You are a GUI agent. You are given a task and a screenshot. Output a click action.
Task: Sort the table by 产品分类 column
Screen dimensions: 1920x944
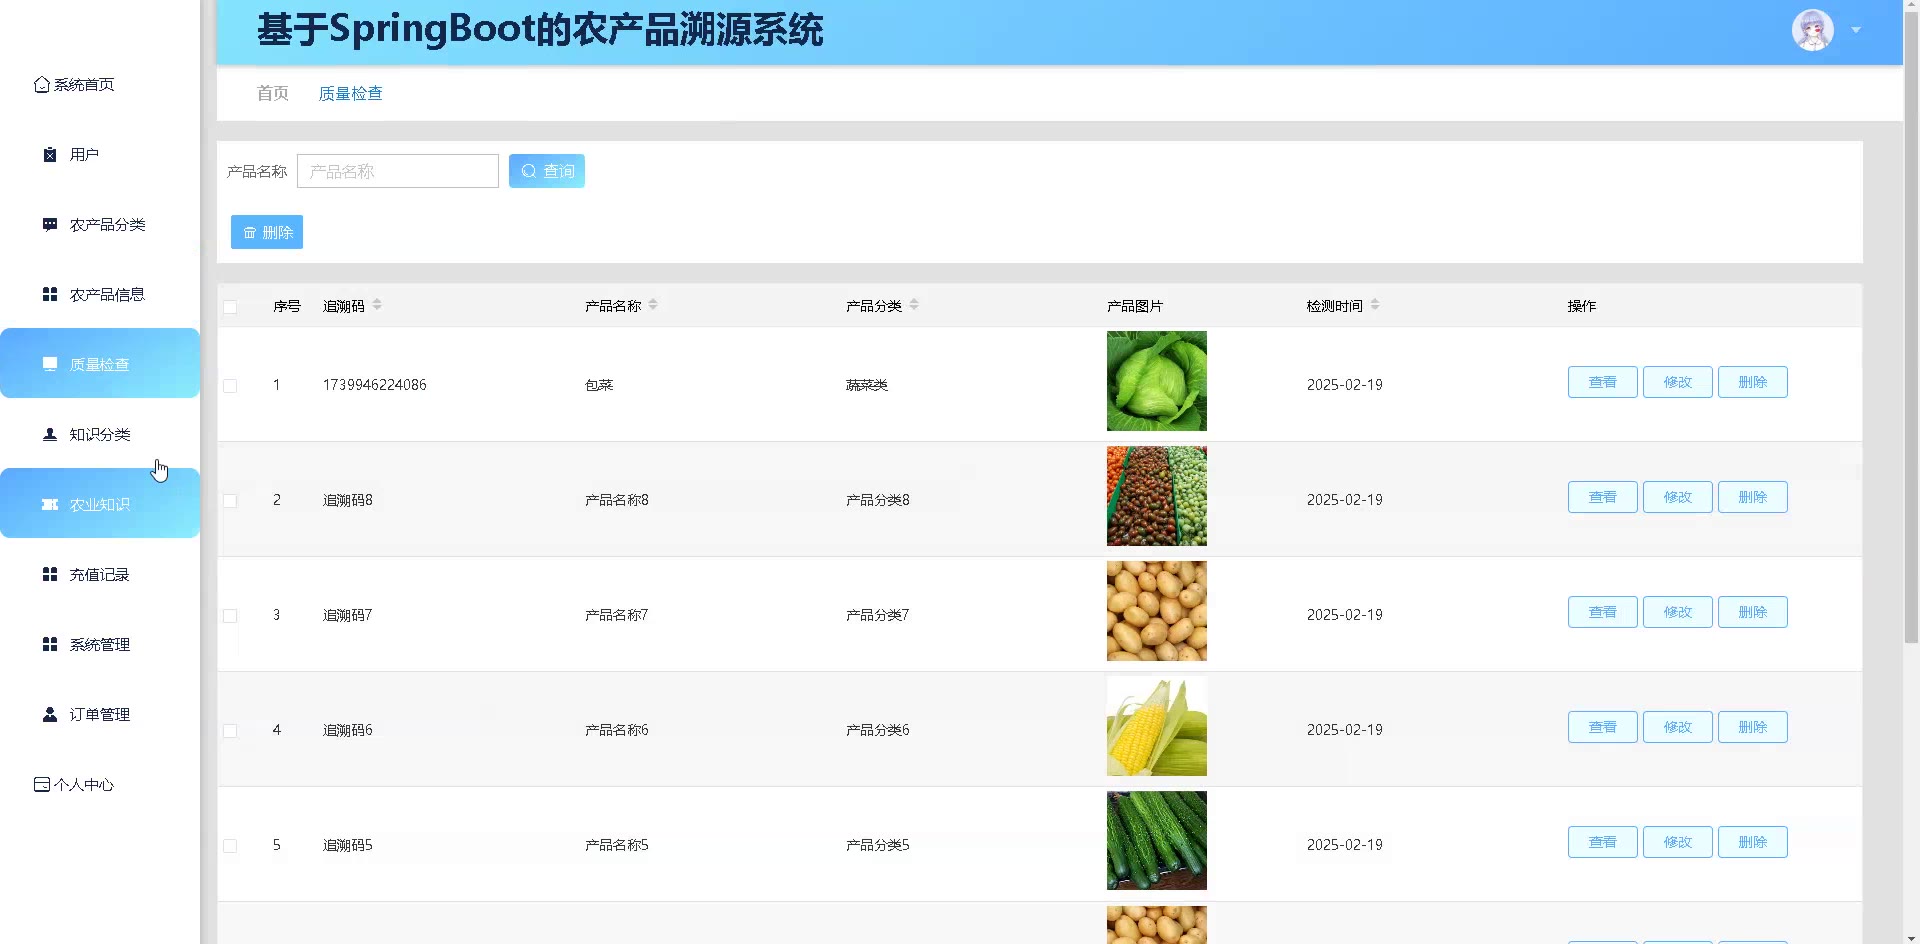click(914, 305)
